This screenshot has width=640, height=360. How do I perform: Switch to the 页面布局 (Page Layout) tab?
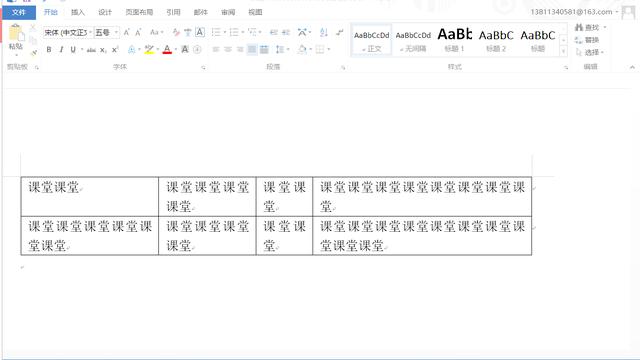[139, 12]
